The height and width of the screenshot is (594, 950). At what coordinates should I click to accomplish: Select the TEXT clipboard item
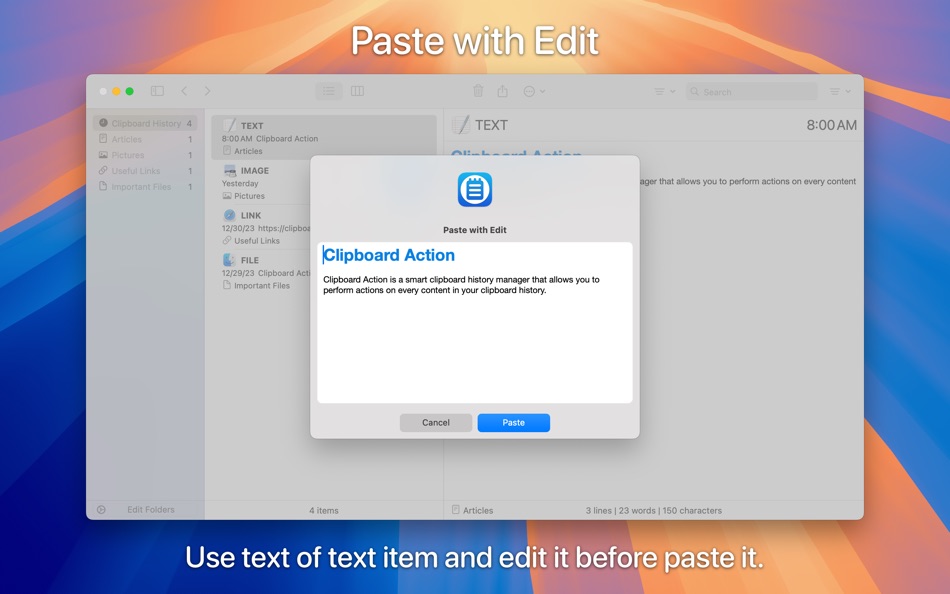pyautogui.click(x=324, y=138)
